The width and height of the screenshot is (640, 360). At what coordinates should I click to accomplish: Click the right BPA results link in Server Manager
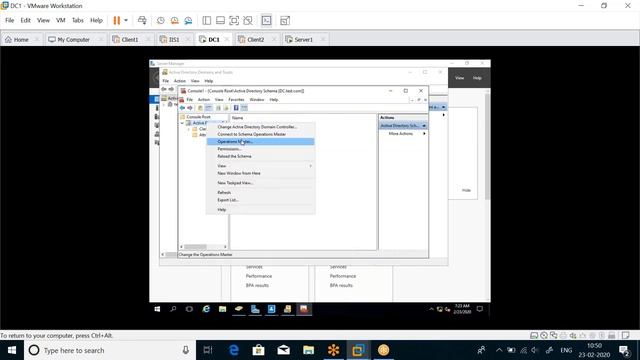341,286
